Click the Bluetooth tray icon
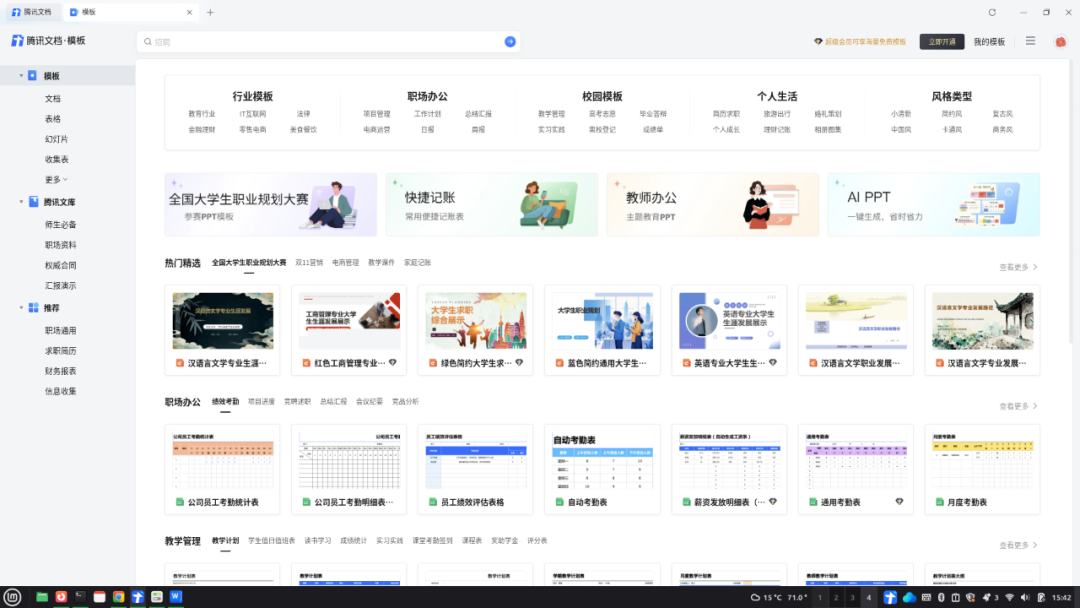The image size is (1080, 608). tap(941, 598)
